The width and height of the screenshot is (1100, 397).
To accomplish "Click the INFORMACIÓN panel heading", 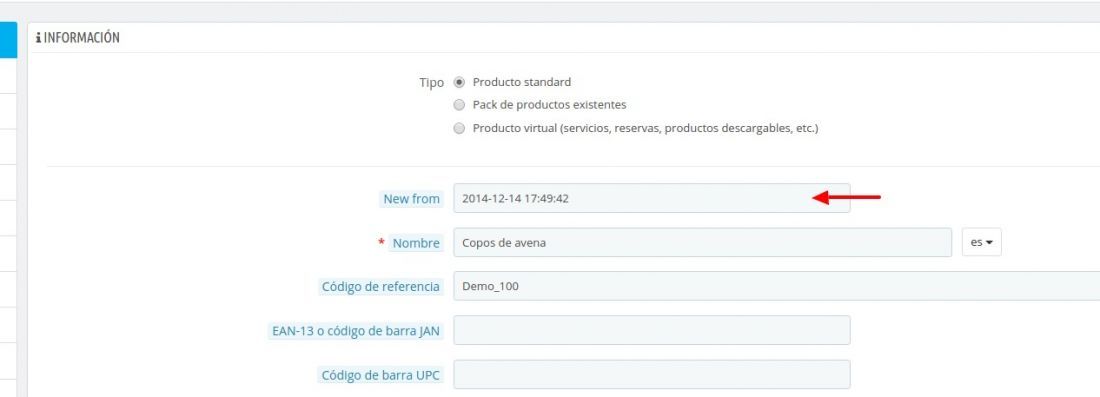I will click(81, 39).
